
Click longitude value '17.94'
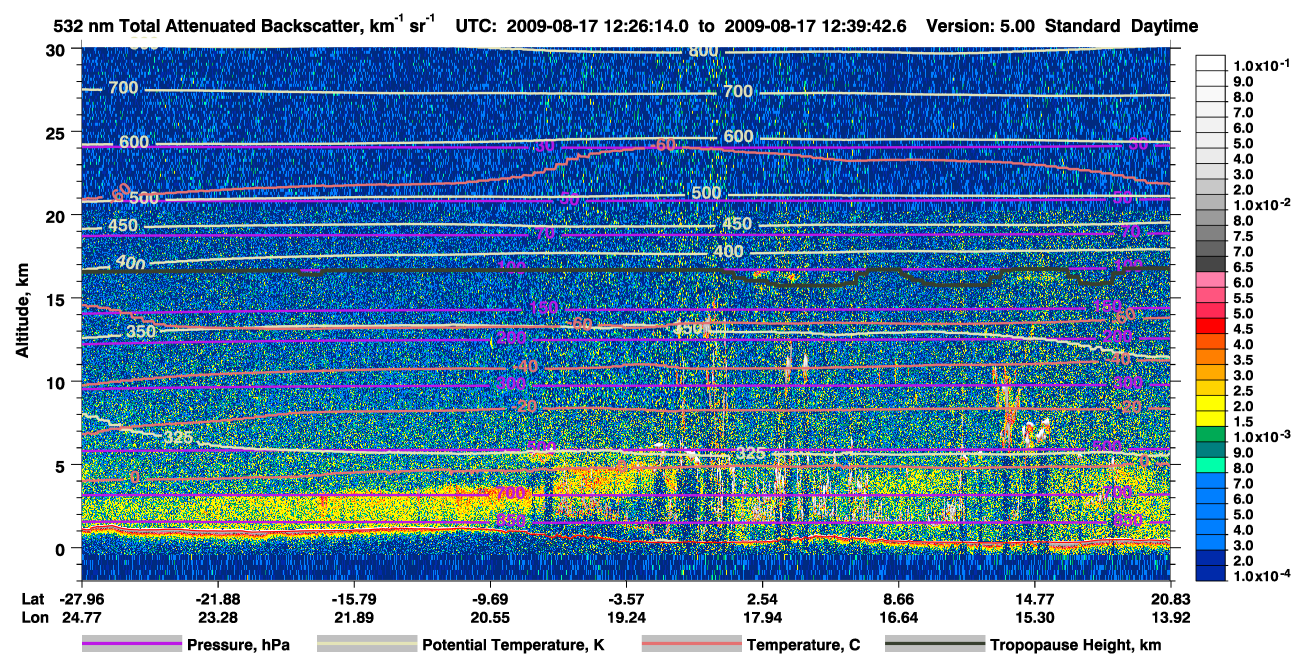click(762, 618)
